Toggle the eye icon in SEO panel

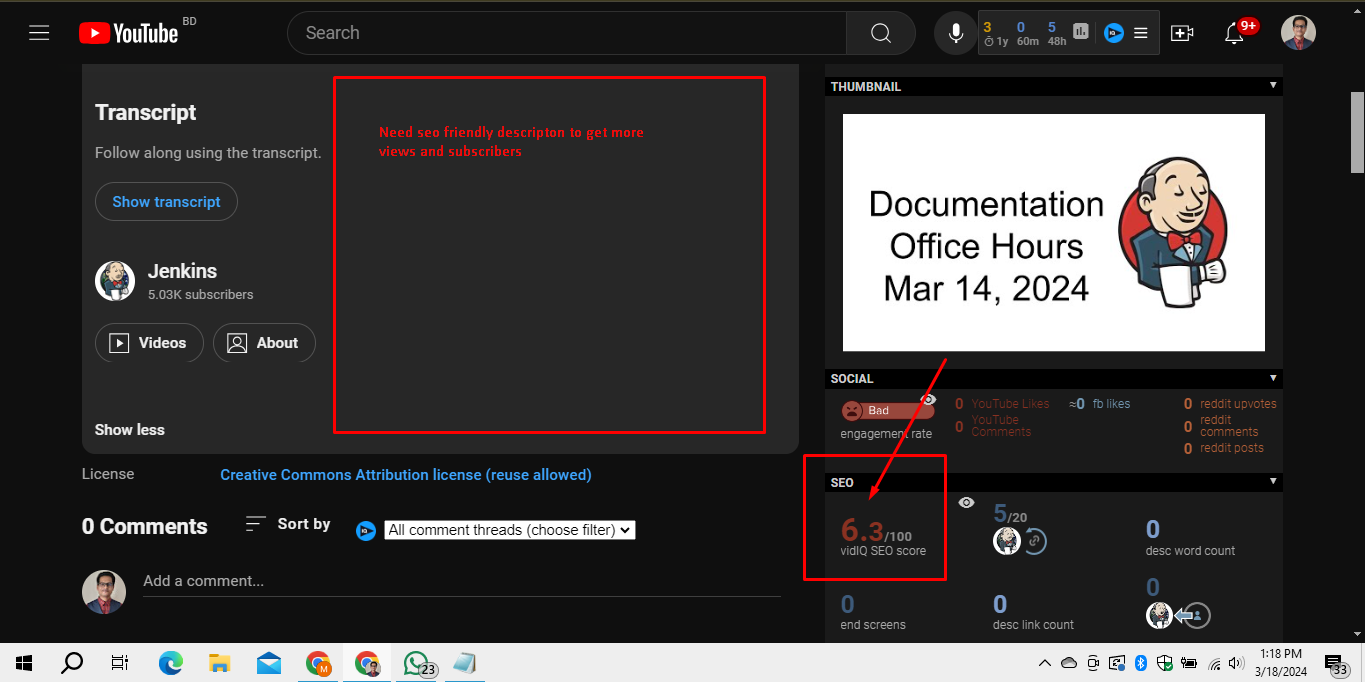pyautogui.click(x=966, y=502)
